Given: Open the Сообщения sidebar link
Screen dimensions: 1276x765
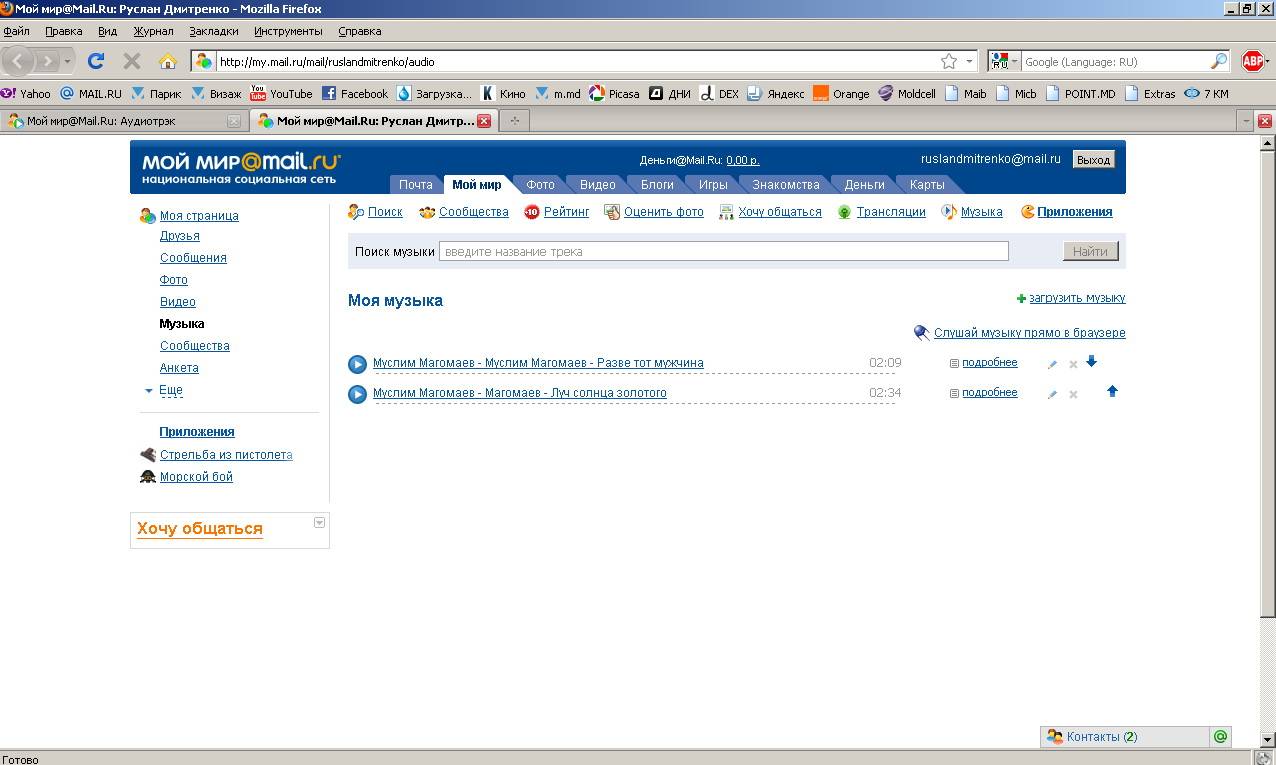Looking at the screenshot, I should [x=193, y=258].
